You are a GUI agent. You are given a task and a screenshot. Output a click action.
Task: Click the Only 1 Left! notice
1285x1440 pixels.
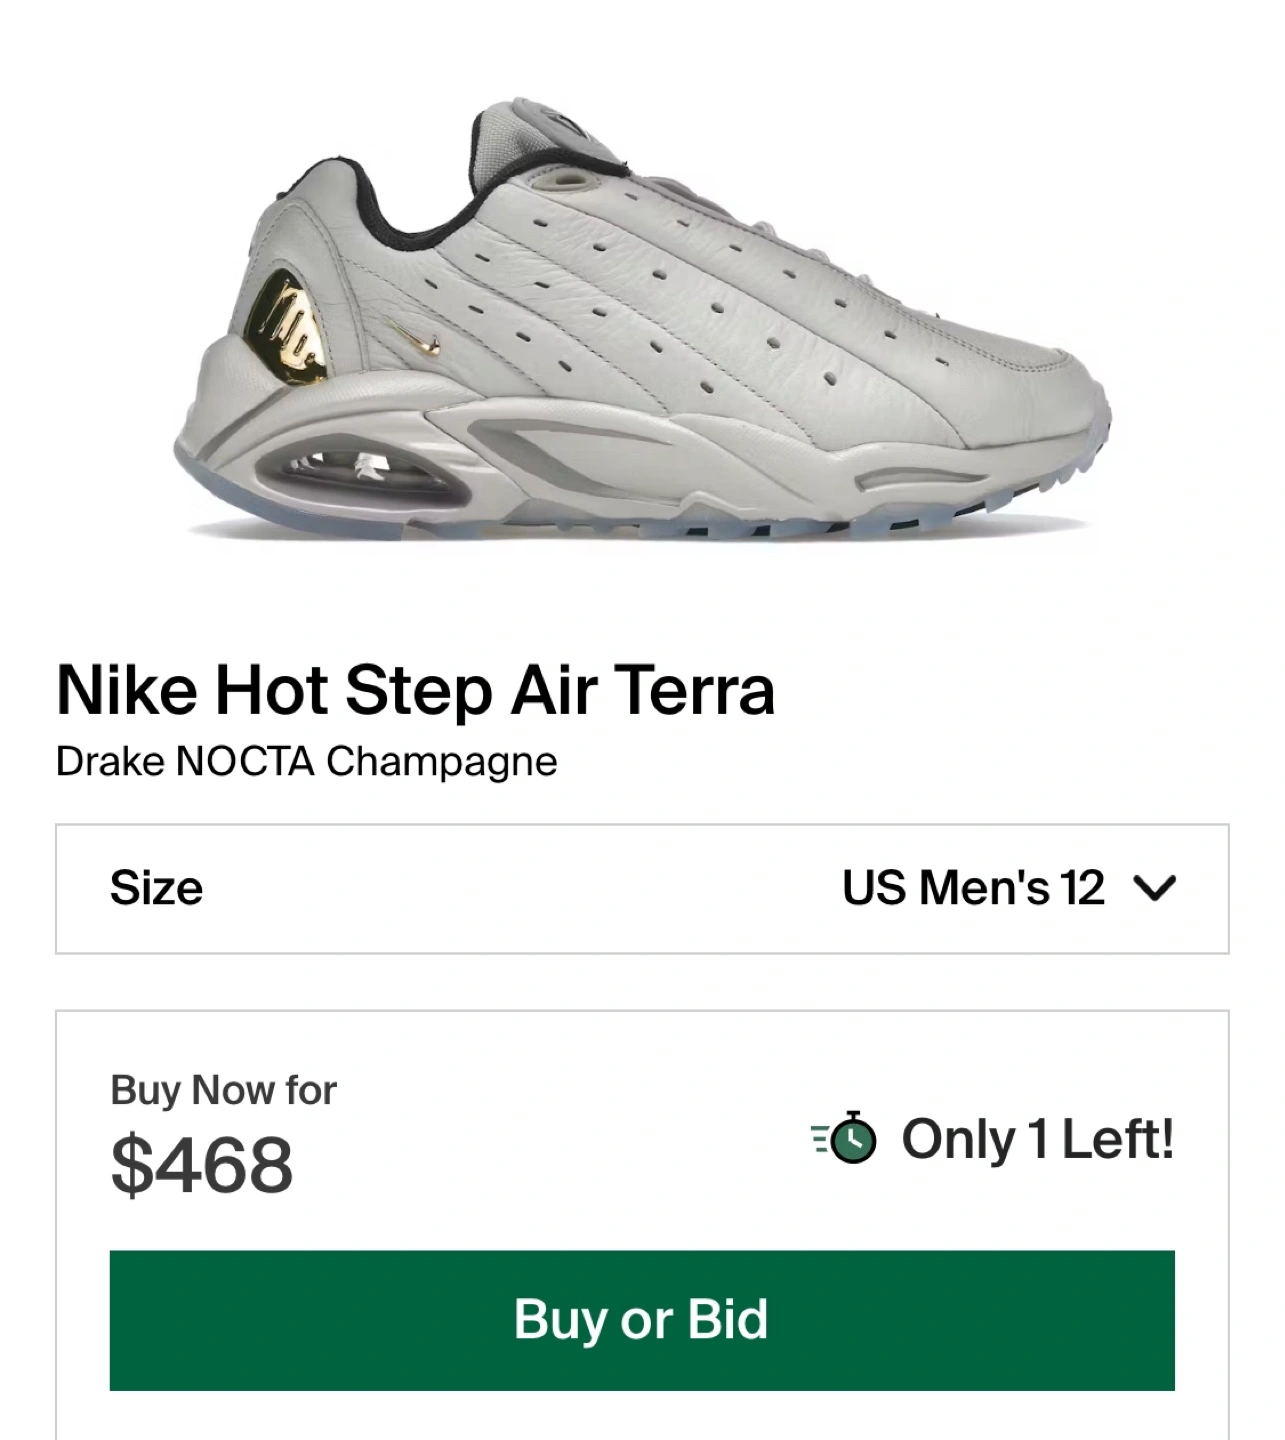click(1037, 1139)
